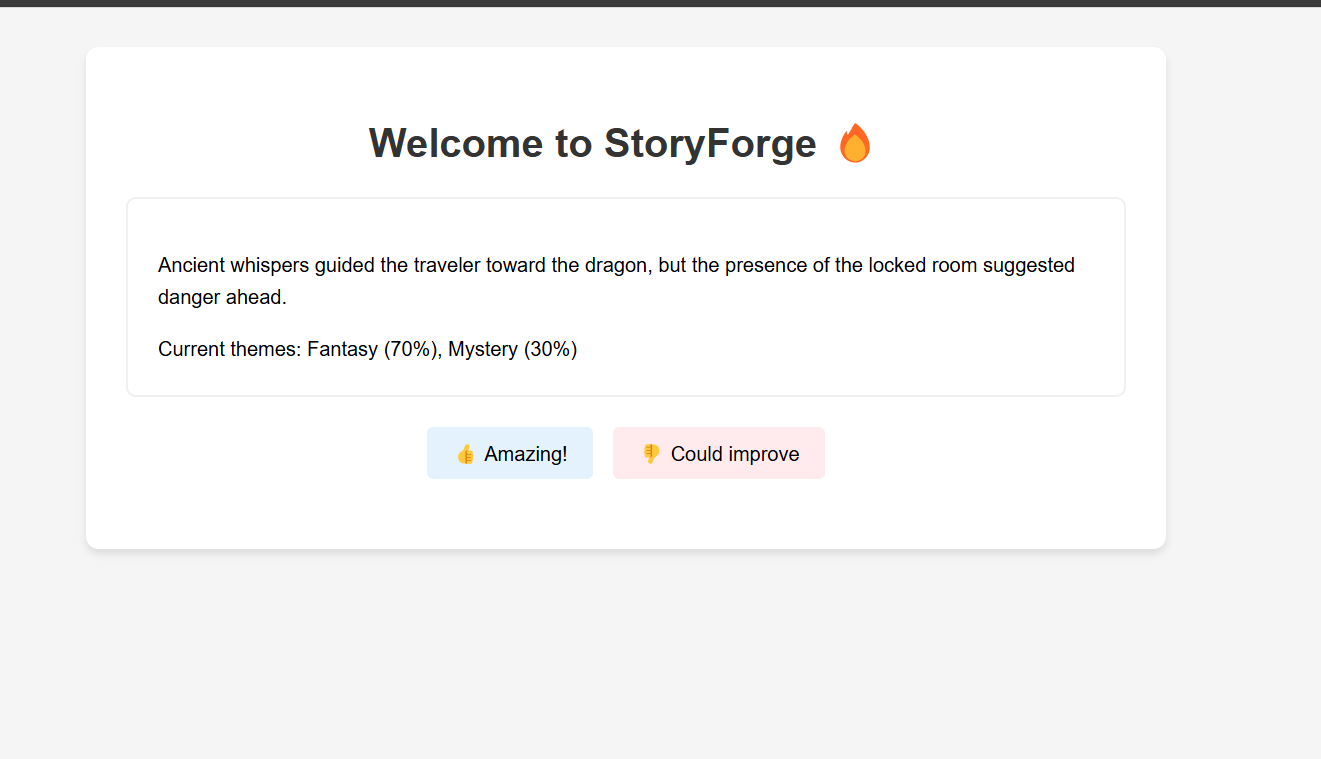Click the Mystery (30%) theme text
Image resolution: width=1321 pixels, height=759 pixels.
513,349
